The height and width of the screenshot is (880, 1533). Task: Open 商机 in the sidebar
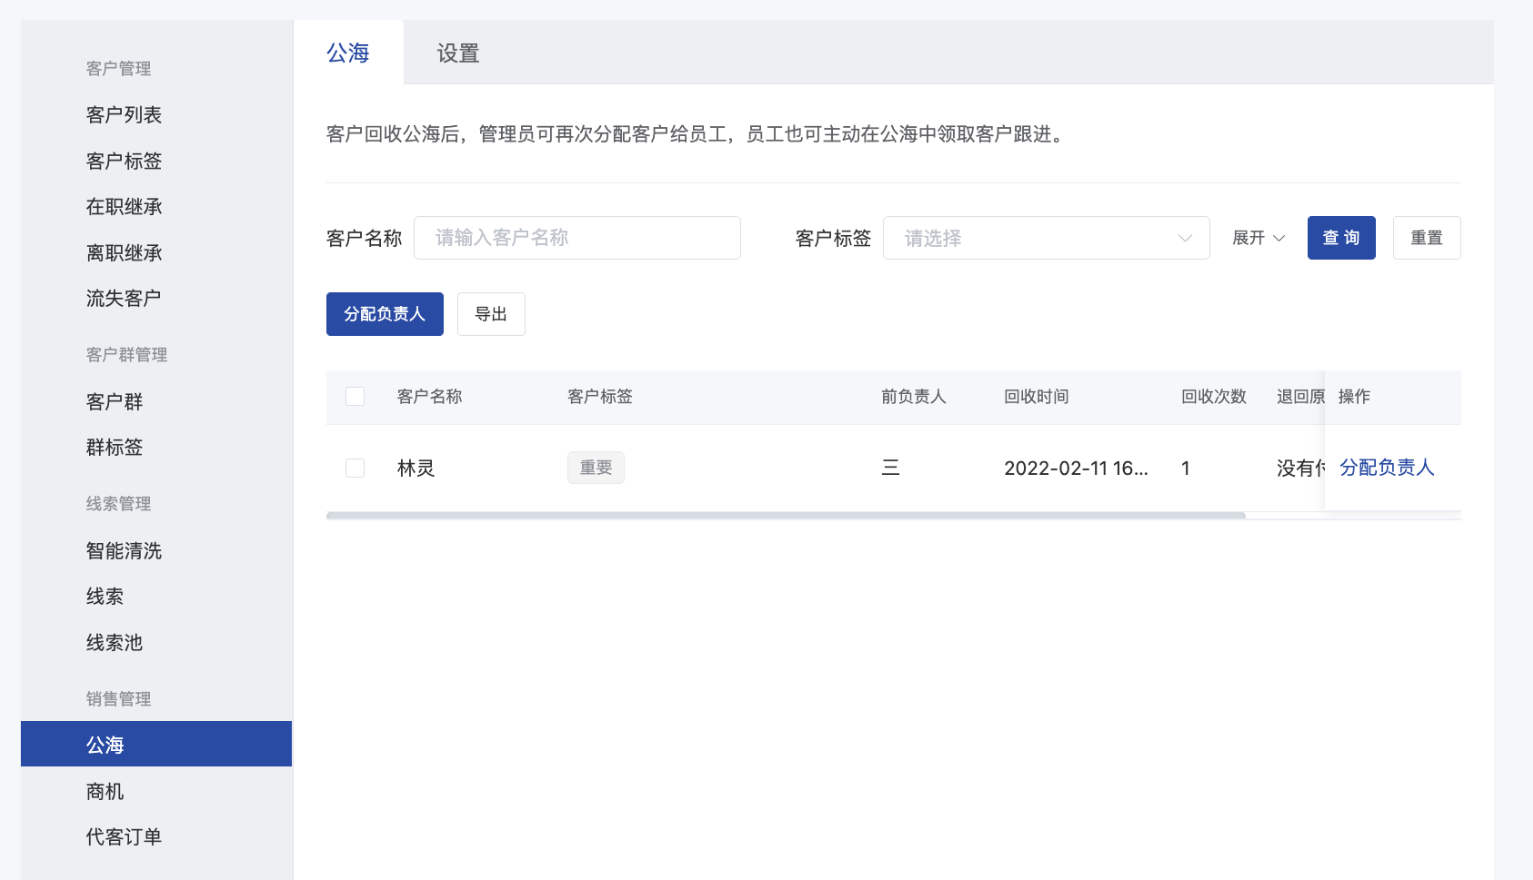tap(105, 791)
